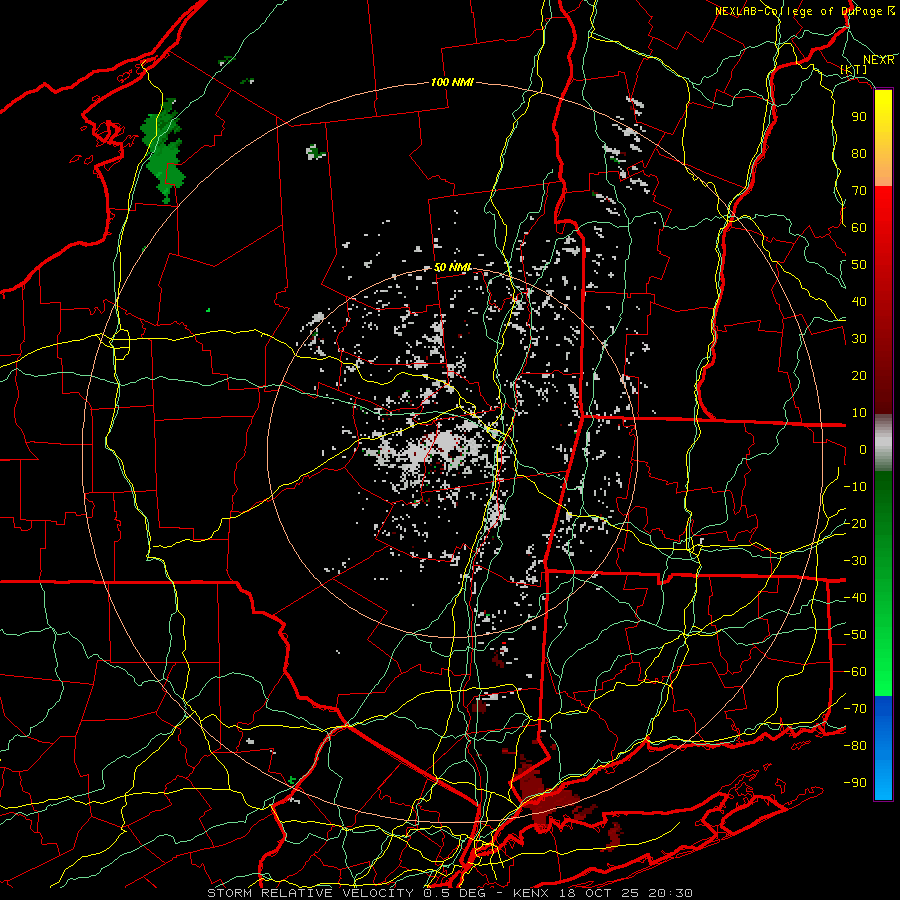The width and height of the screenshot is (900, 900).
Task: Click the -20 value on velocity scale
Action: click(855, 524)
